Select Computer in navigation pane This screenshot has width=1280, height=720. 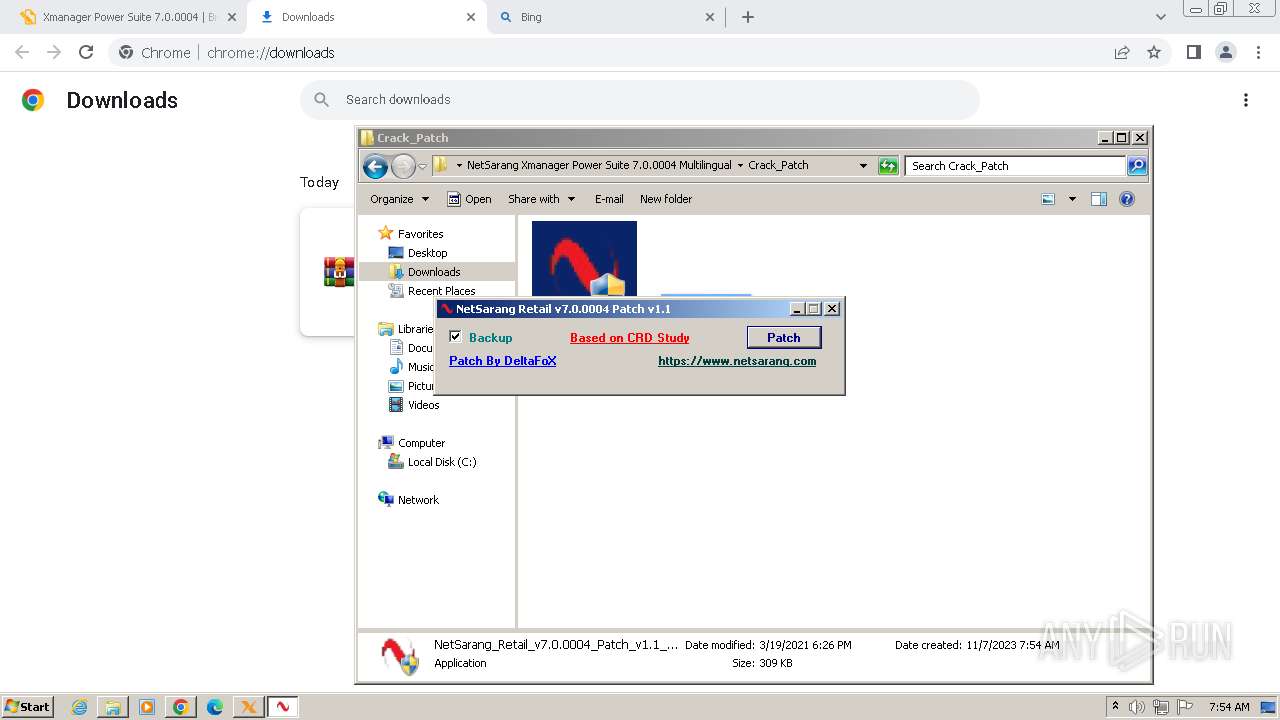421,443
